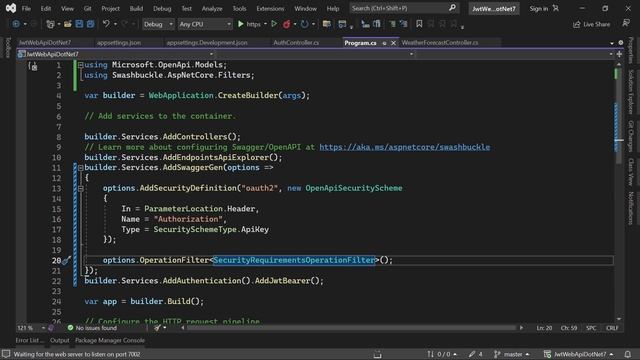The height and width of the screenshot is (360, 640).
Task: Open the master branch selector
Action: click(512, 354)
